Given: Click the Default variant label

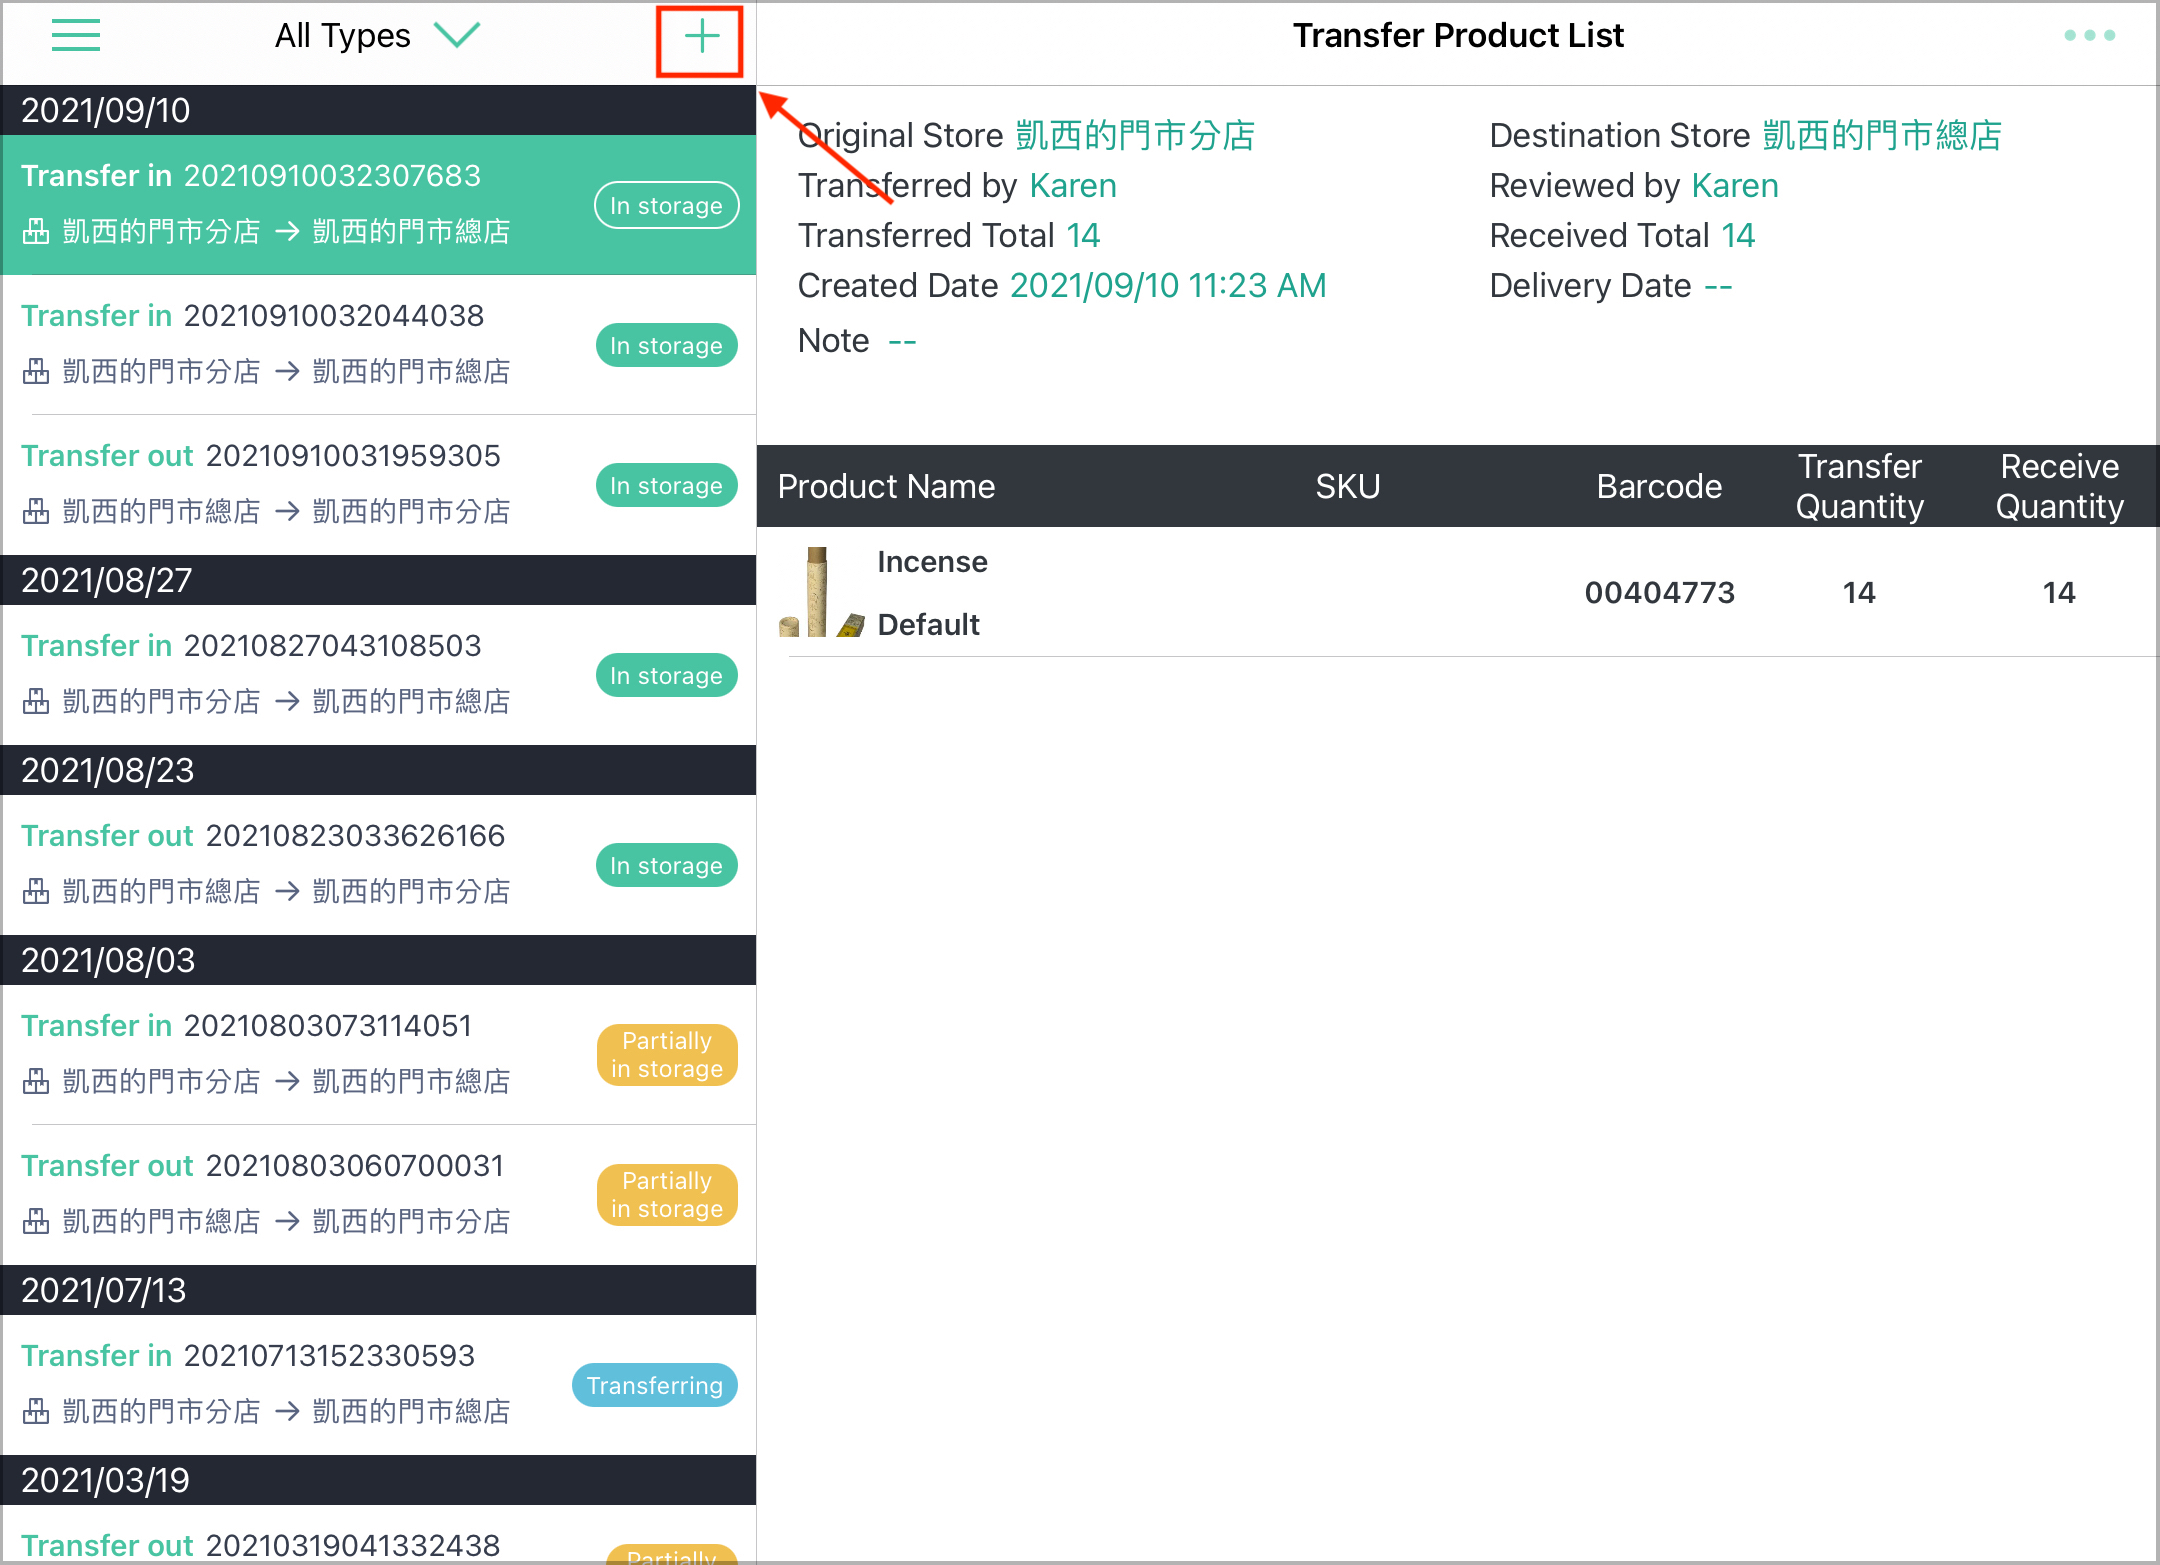Looking at the screenshot, I should (x=928, y=625).
